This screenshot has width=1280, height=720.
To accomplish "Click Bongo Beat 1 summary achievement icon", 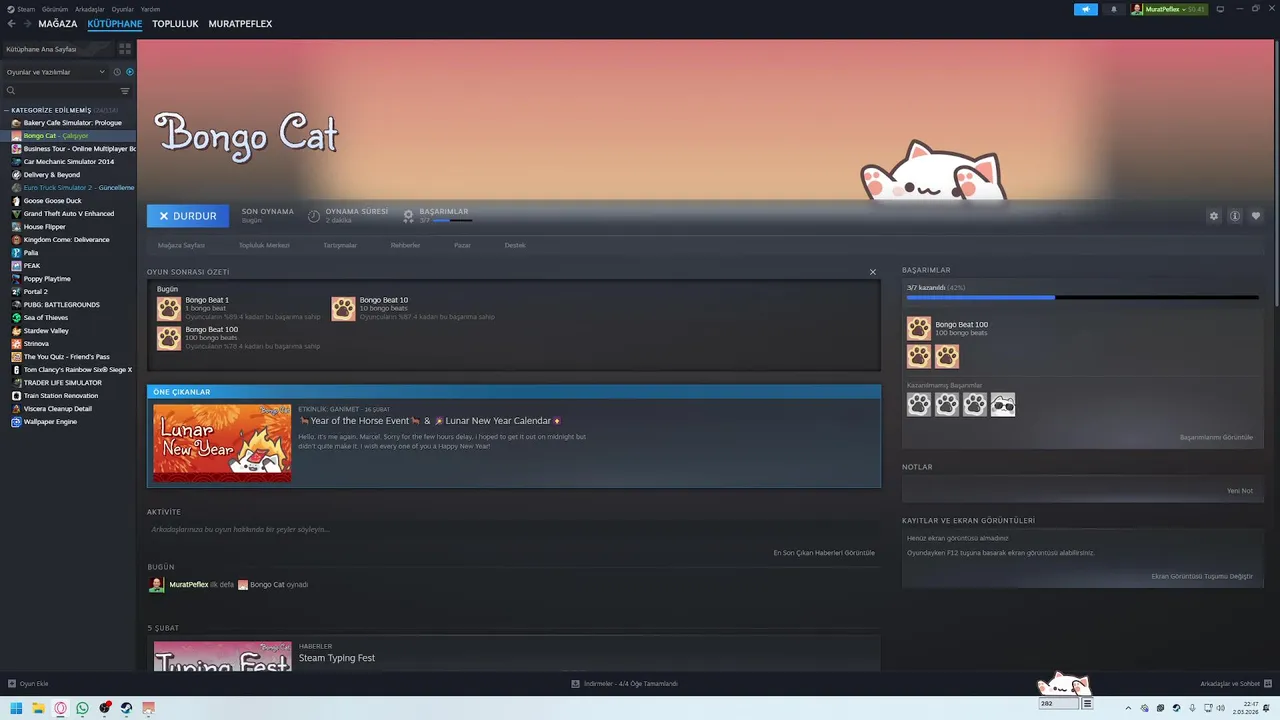I will tap(169, 308).
